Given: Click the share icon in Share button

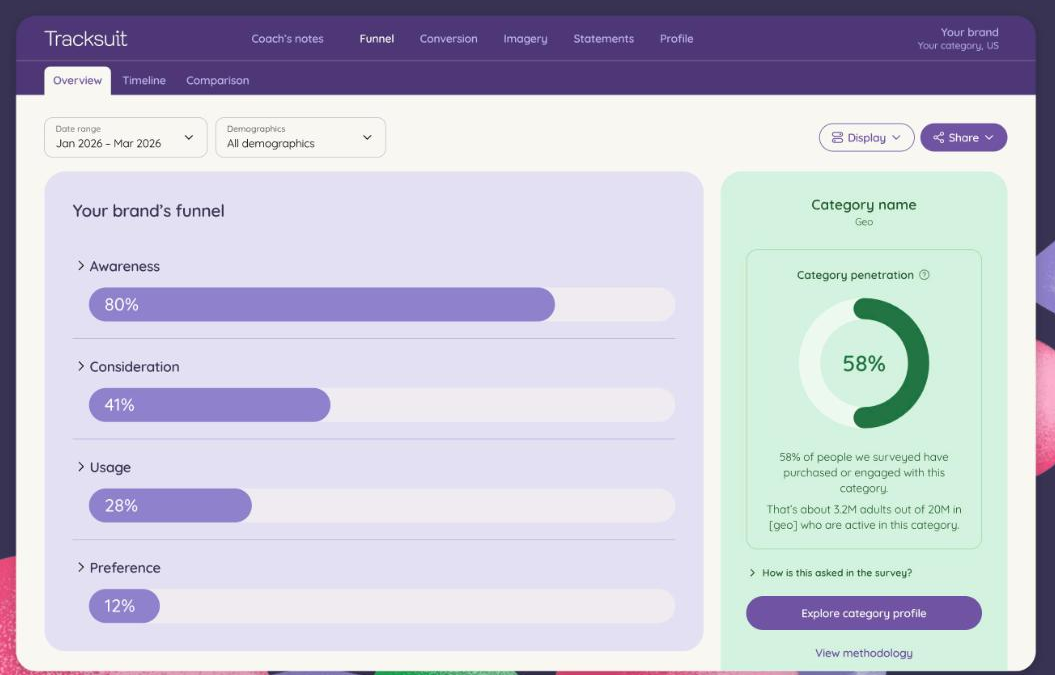Looking at the screenshot, I should tap(939, 137).
